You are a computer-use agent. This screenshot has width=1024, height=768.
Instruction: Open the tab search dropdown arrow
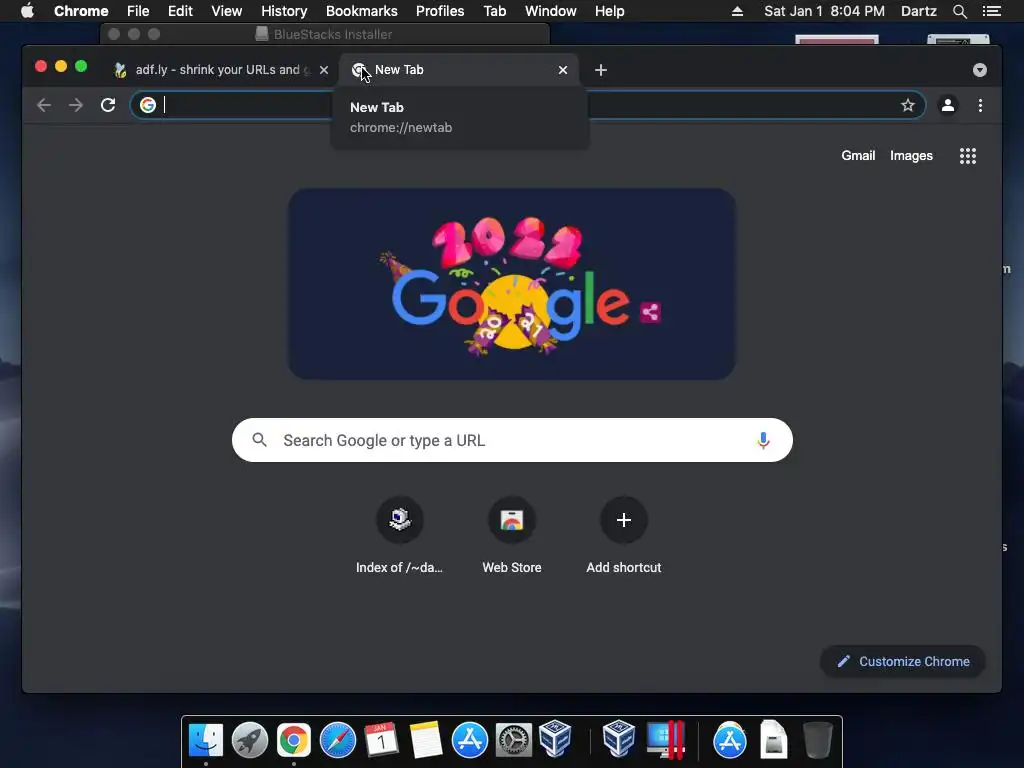pyautogui.click(x=980, y=70)
